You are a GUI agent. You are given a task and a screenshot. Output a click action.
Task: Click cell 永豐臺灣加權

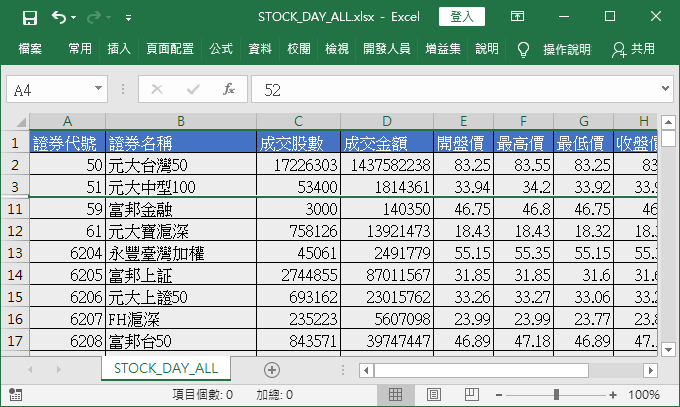pos(181,253)
